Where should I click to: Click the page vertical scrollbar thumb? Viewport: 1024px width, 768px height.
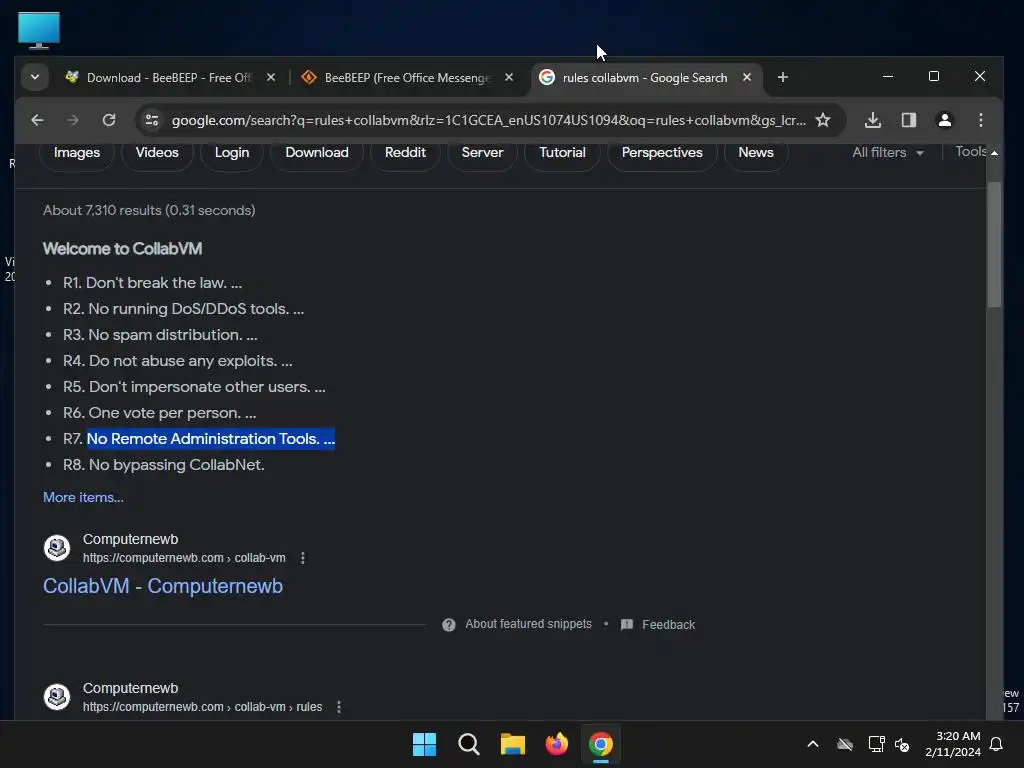[994, 244]
